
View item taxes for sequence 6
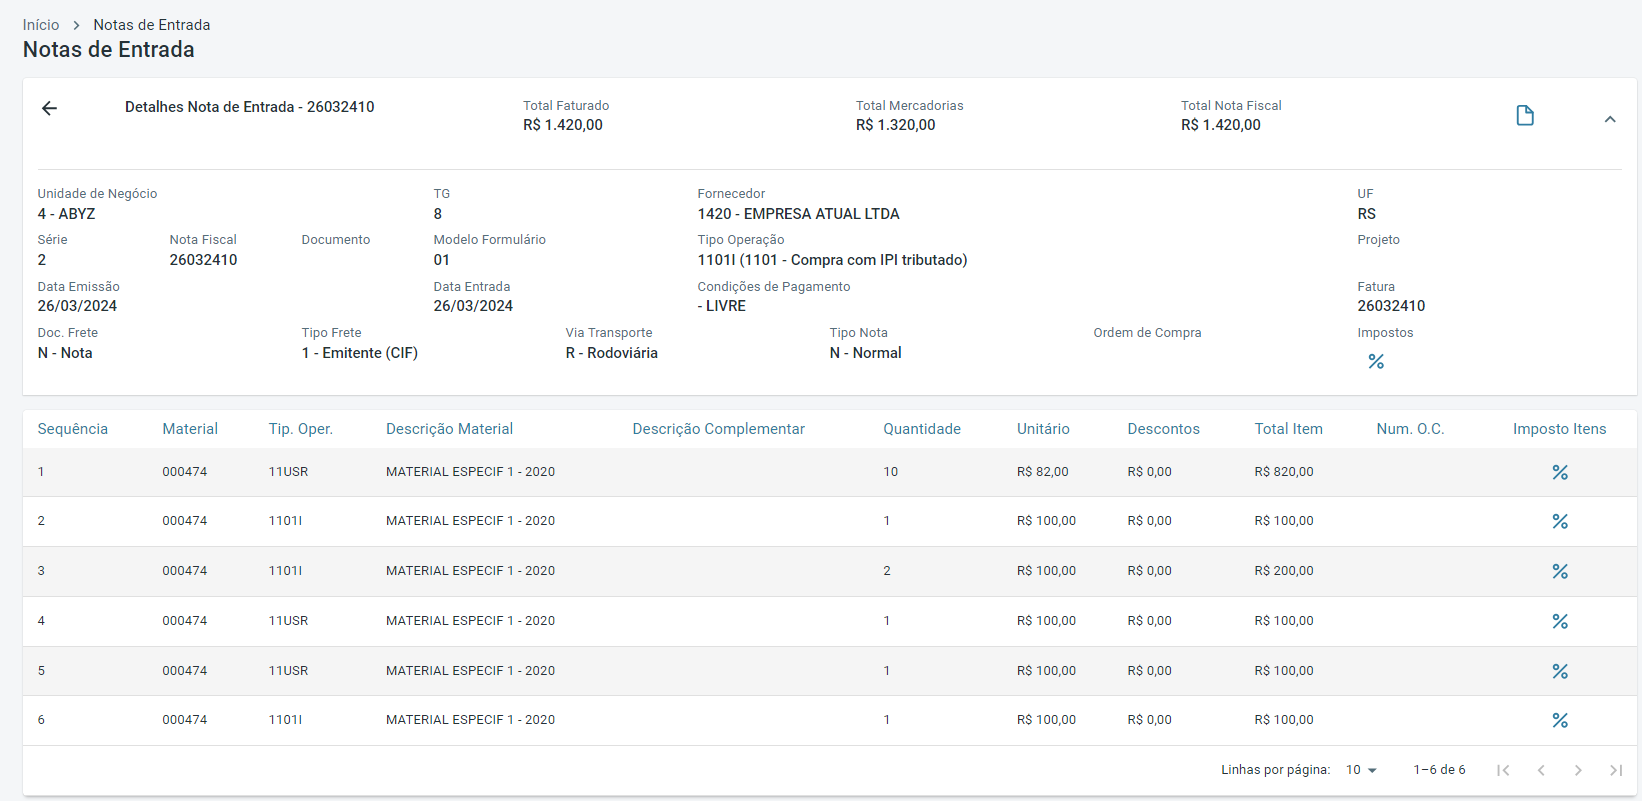(x=1559, y=720)
